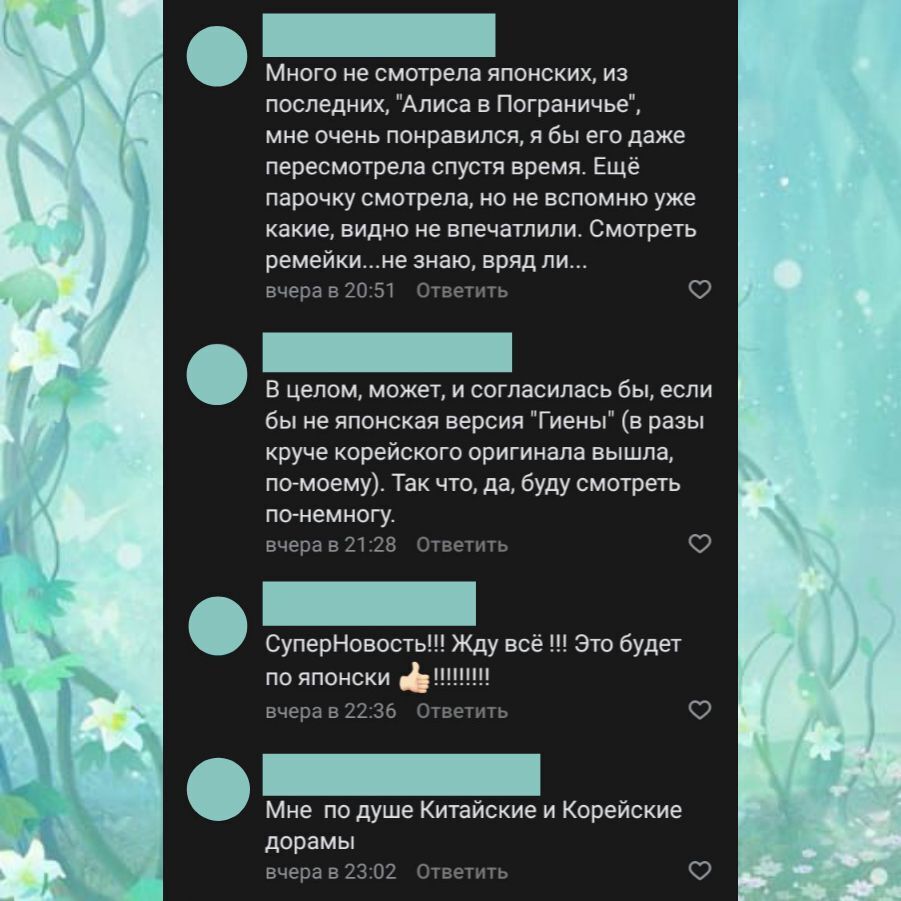Open profile name above "СуперНовость" comment
Screen dimensions: 901x901
[369, 603]
